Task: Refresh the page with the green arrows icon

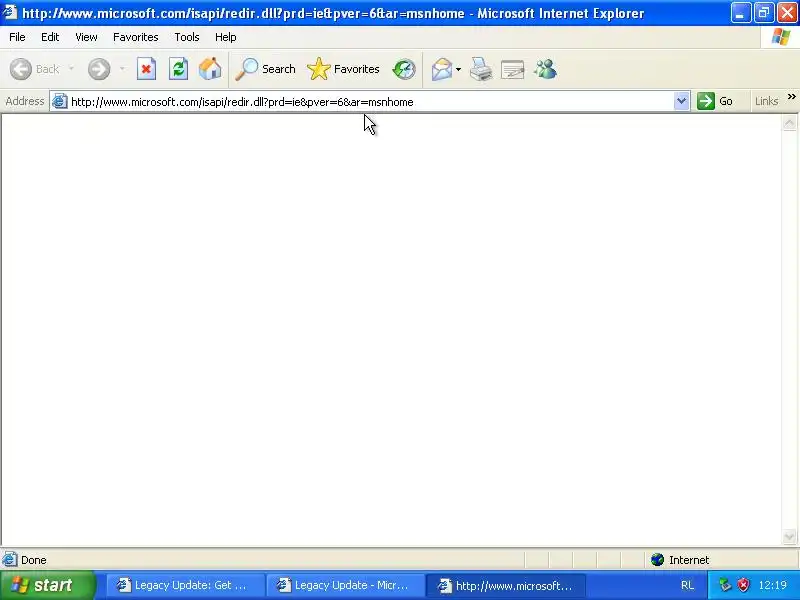Action: (x=179, y=69)
